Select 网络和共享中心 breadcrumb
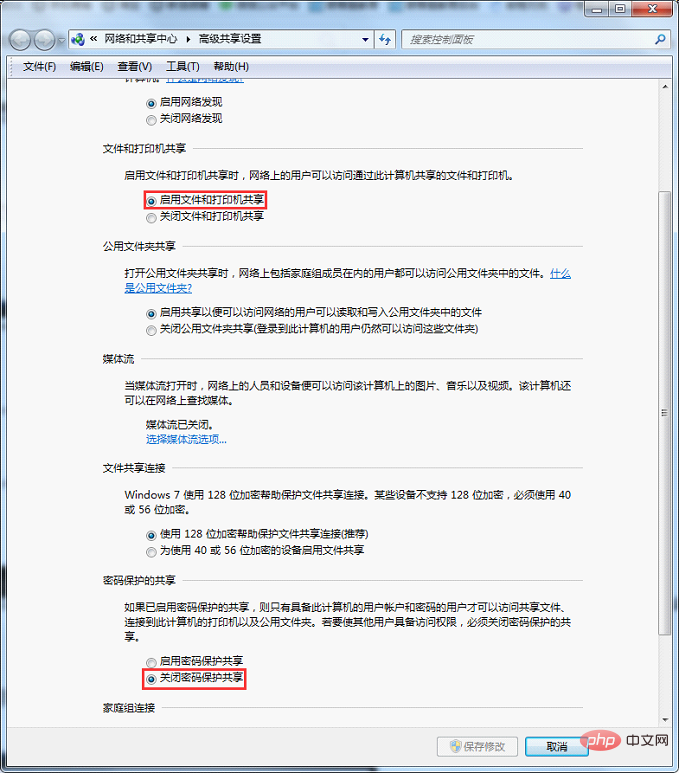The width and height of the screenshot is (679, 773). point(141,39)
